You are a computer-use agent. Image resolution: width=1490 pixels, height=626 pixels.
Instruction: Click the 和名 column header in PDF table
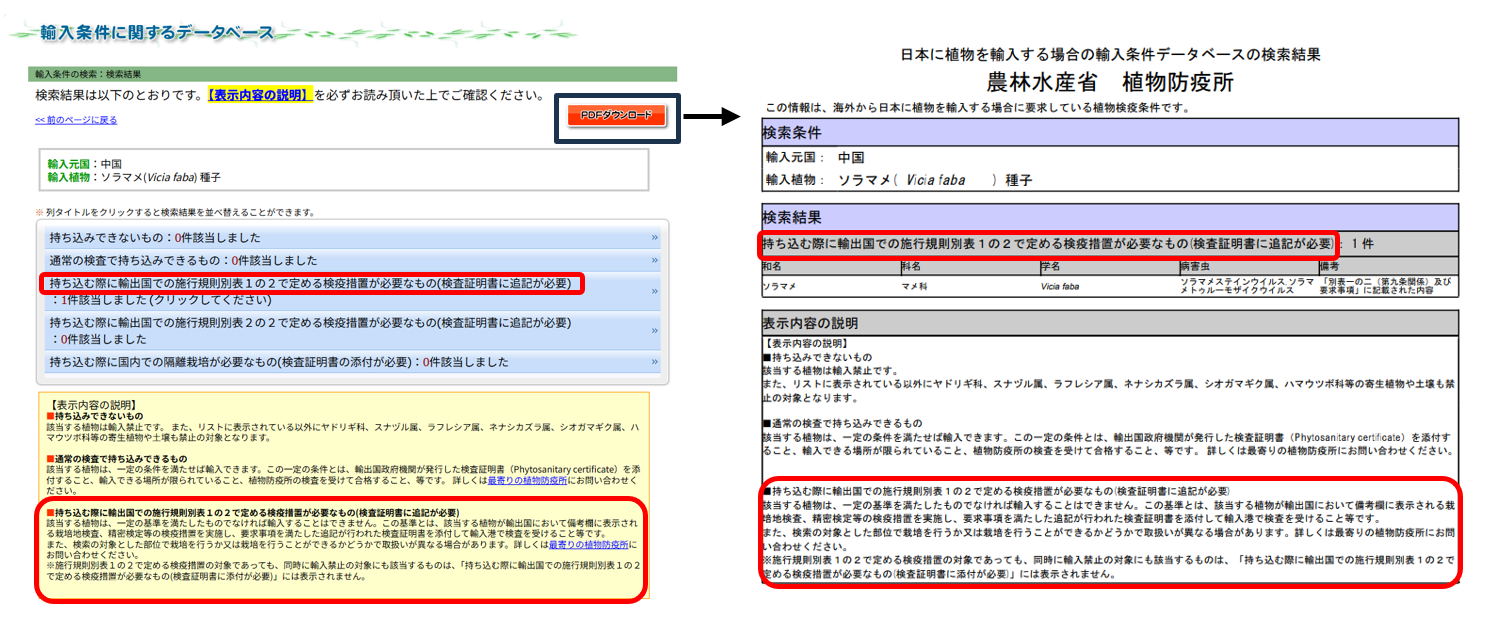(x=772, y=267)
